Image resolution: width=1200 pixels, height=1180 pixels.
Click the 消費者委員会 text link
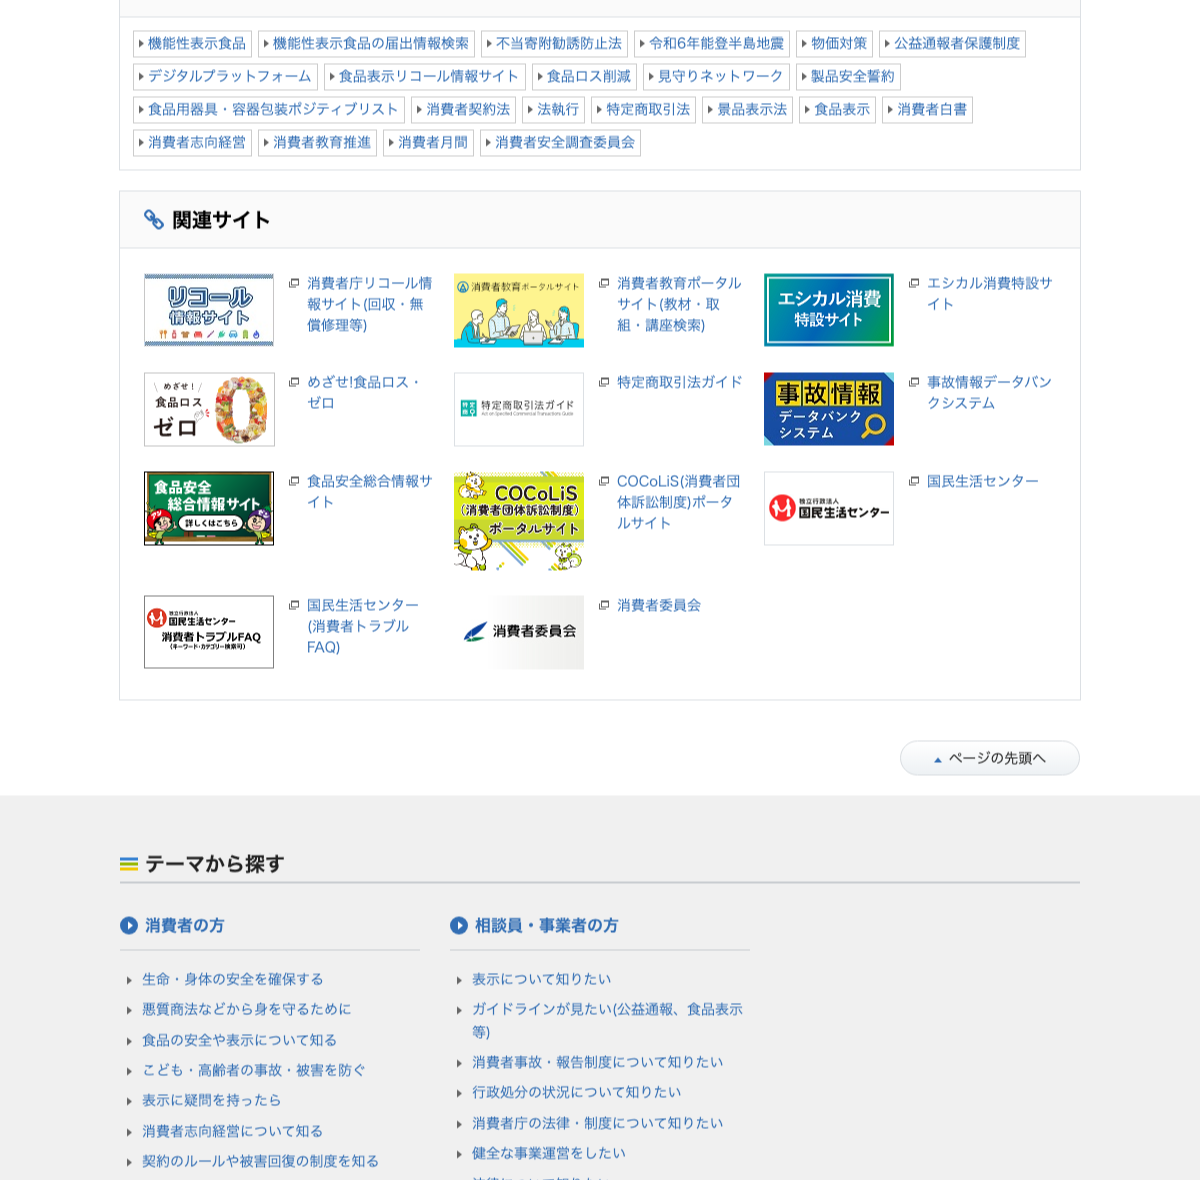pyautogui.click(x=659, y=605)
